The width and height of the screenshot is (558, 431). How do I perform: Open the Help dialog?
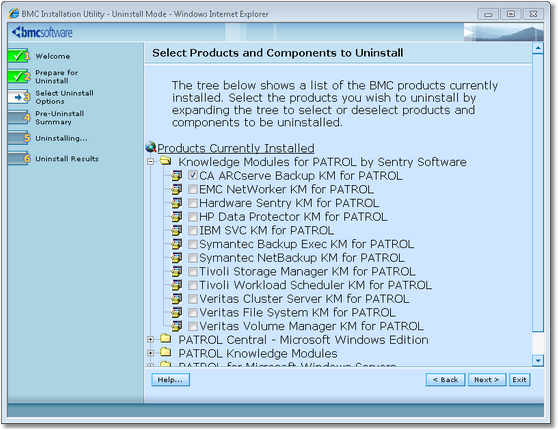[x=170, y=379]
